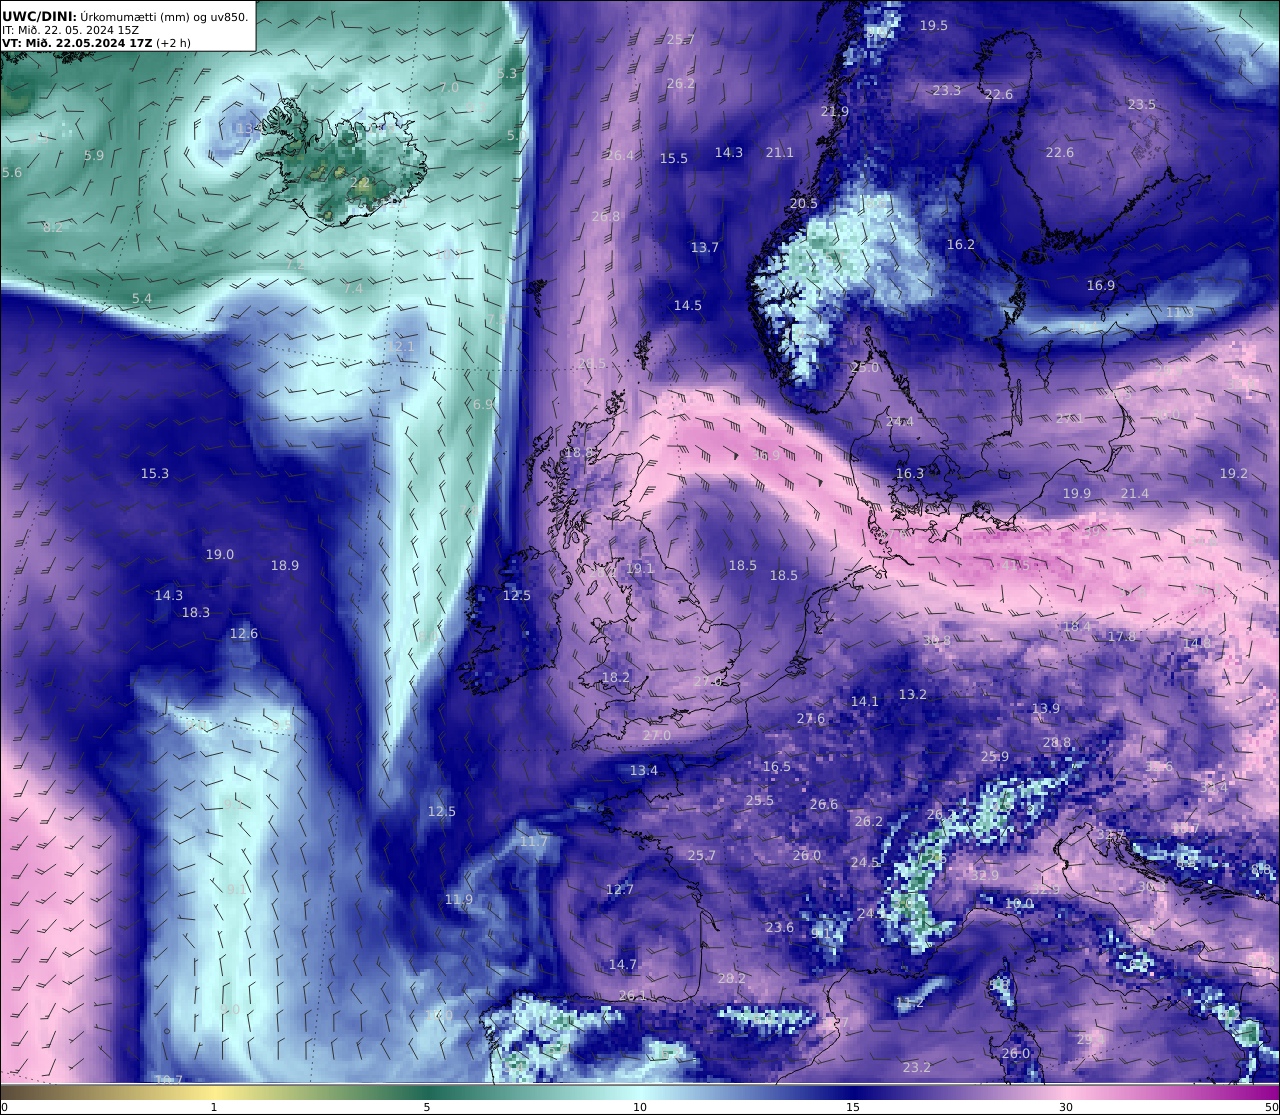Click the colorbar tick label '50'
The image size is (1280, 1115).
point(1272,1107)
